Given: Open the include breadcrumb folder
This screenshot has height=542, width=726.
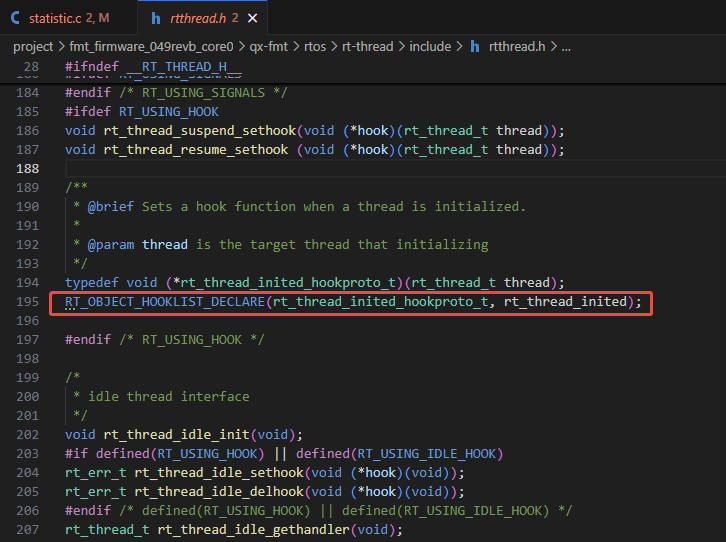Looking at the screenshot, I should tap(430, 47).
